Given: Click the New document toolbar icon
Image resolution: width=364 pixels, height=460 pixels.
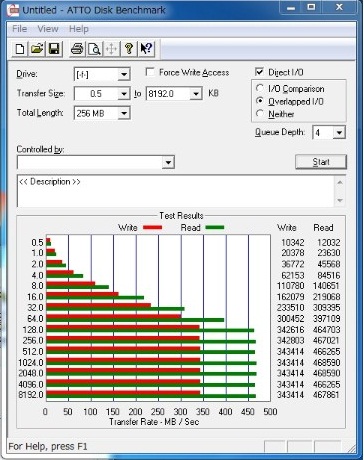Looking at the screenshot, I should (20, 49).
